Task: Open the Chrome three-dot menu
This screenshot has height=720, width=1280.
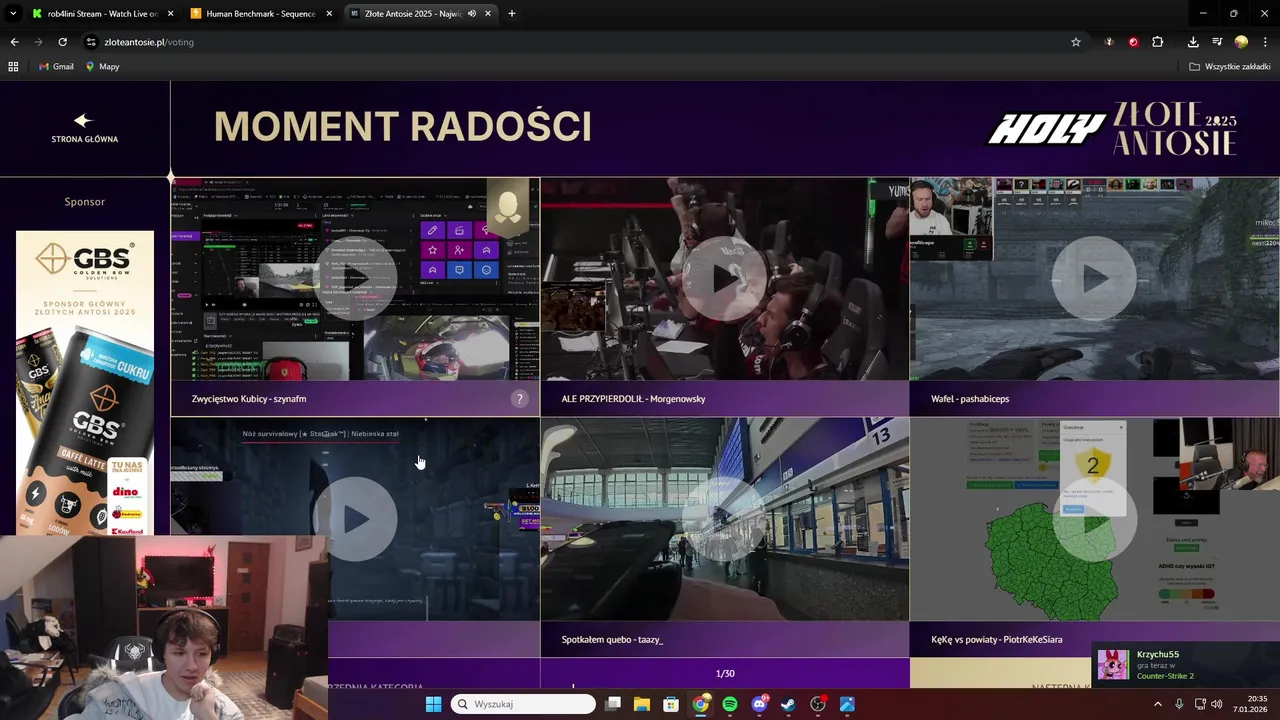Action: [x=1266, y=42]
